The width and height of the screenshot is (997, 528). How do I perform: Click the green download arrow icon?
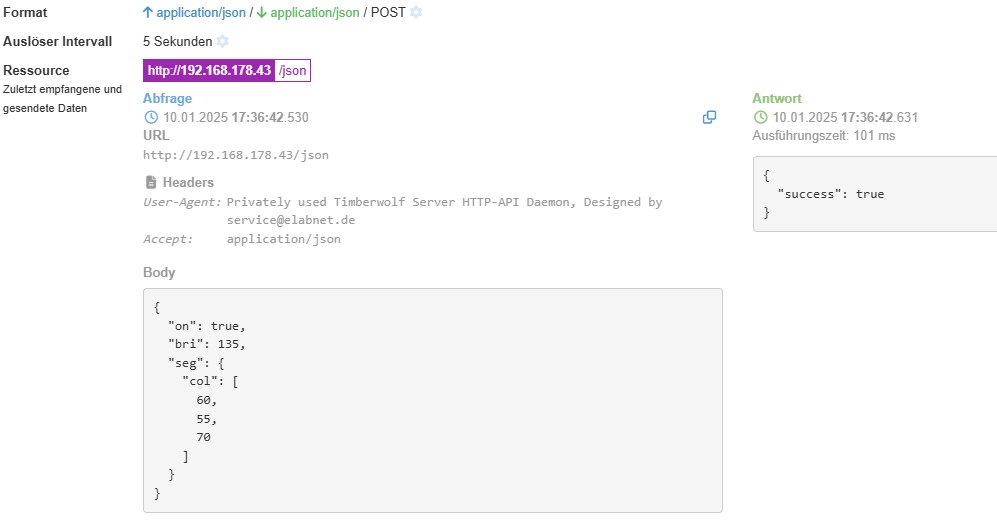tap(261, 12)
